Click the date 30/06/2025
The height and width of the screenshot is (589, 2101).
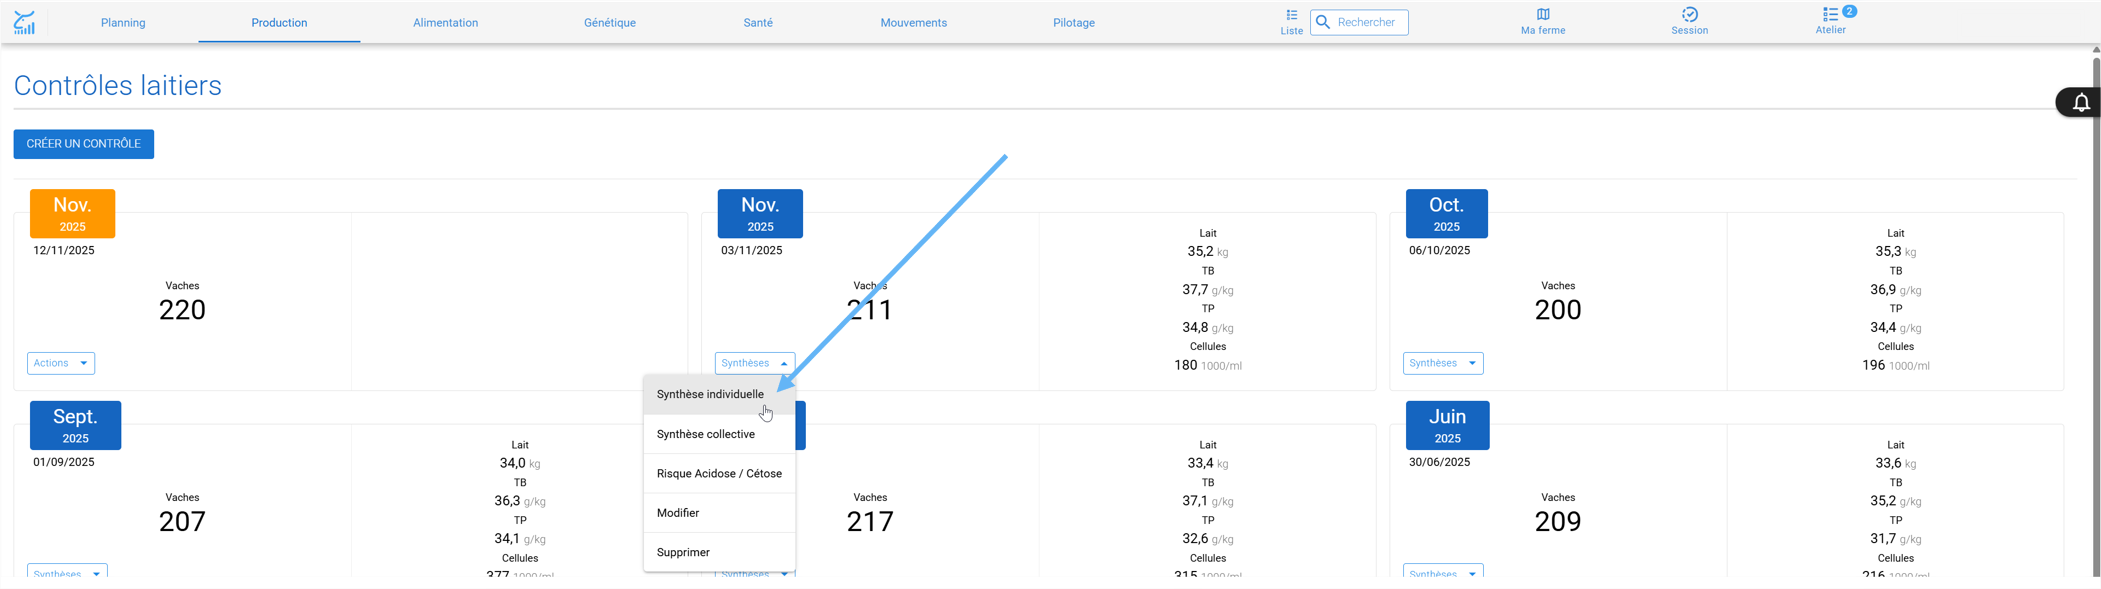coord(1440,462)
